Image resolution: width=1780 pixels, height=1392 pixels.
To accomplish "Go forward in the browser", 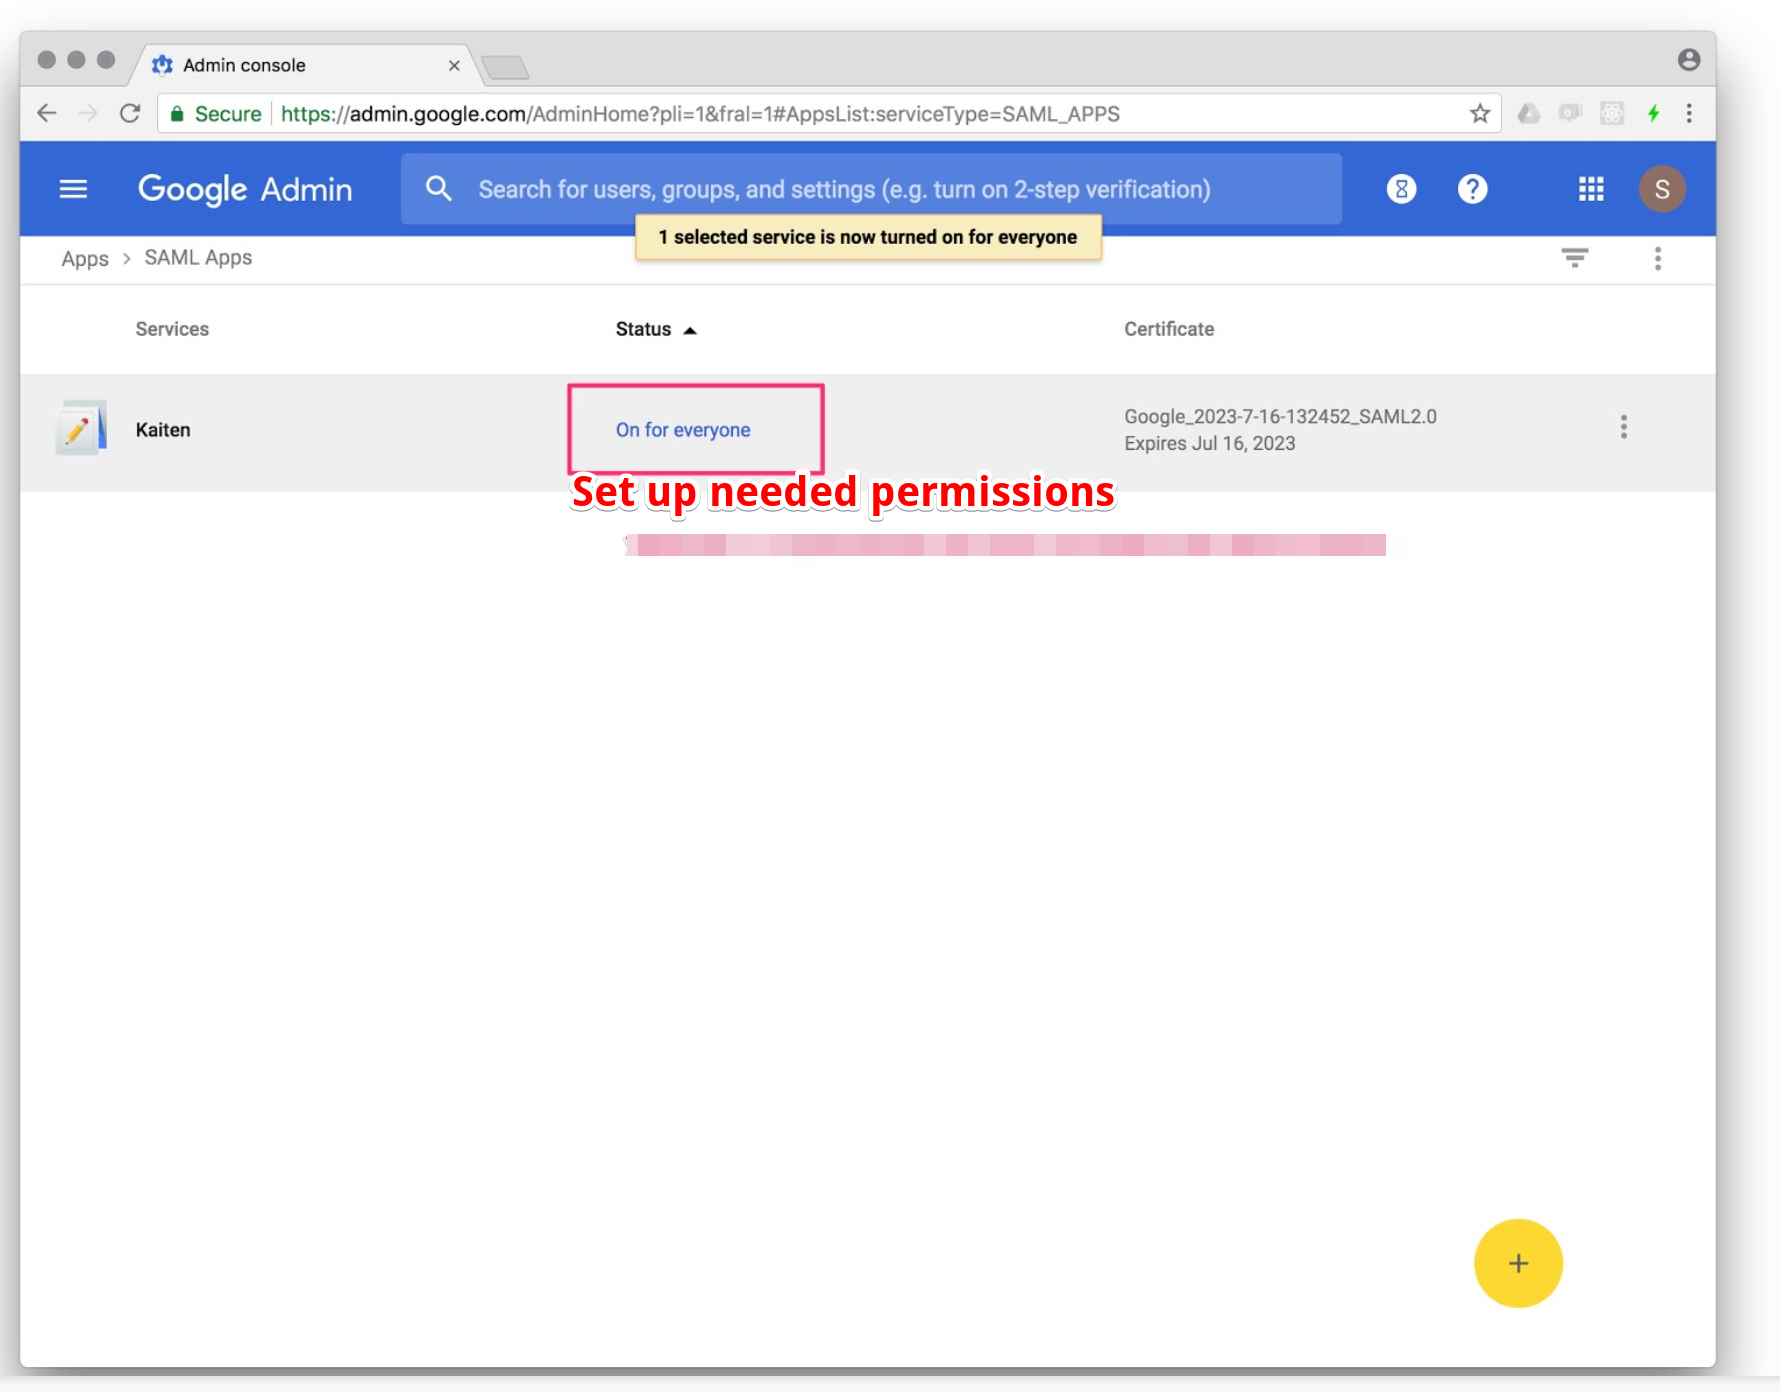I will [88, 113].
